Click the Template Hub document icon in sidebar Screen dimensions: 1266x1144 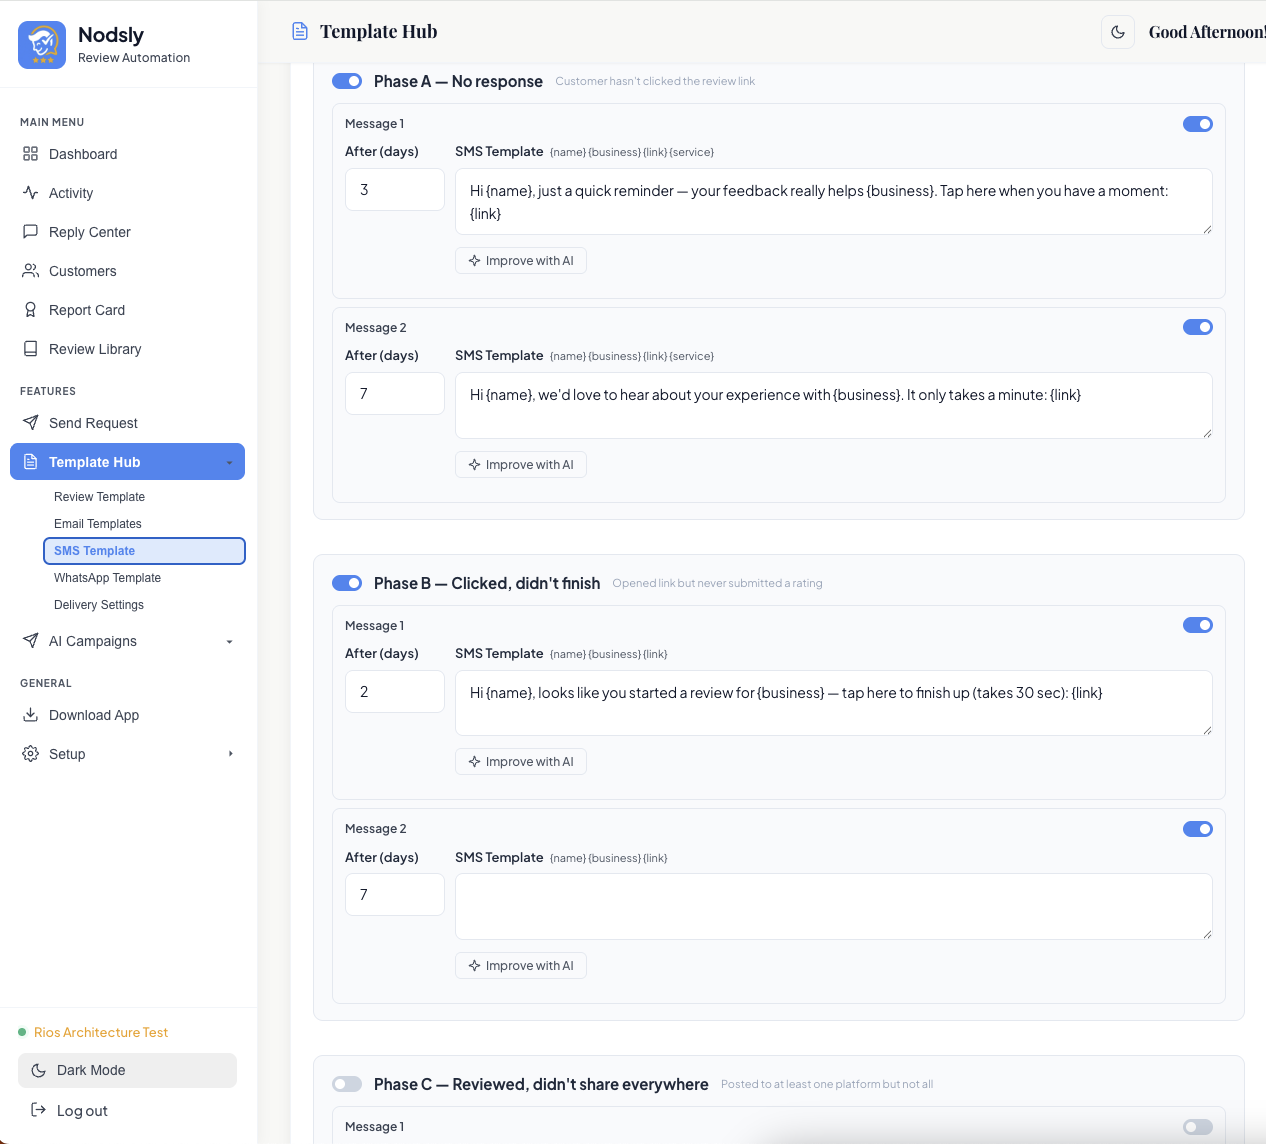click(x=31, y=462)
